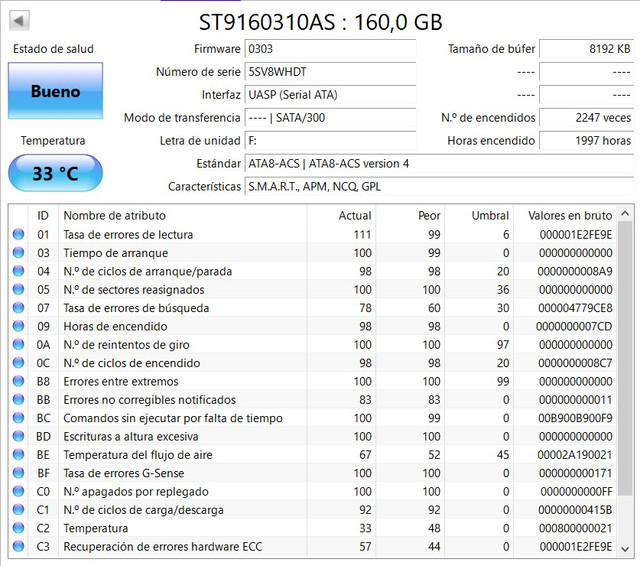Click status dot for attribute BB
This screenshot has width=640, height=566.
[18, 400]
